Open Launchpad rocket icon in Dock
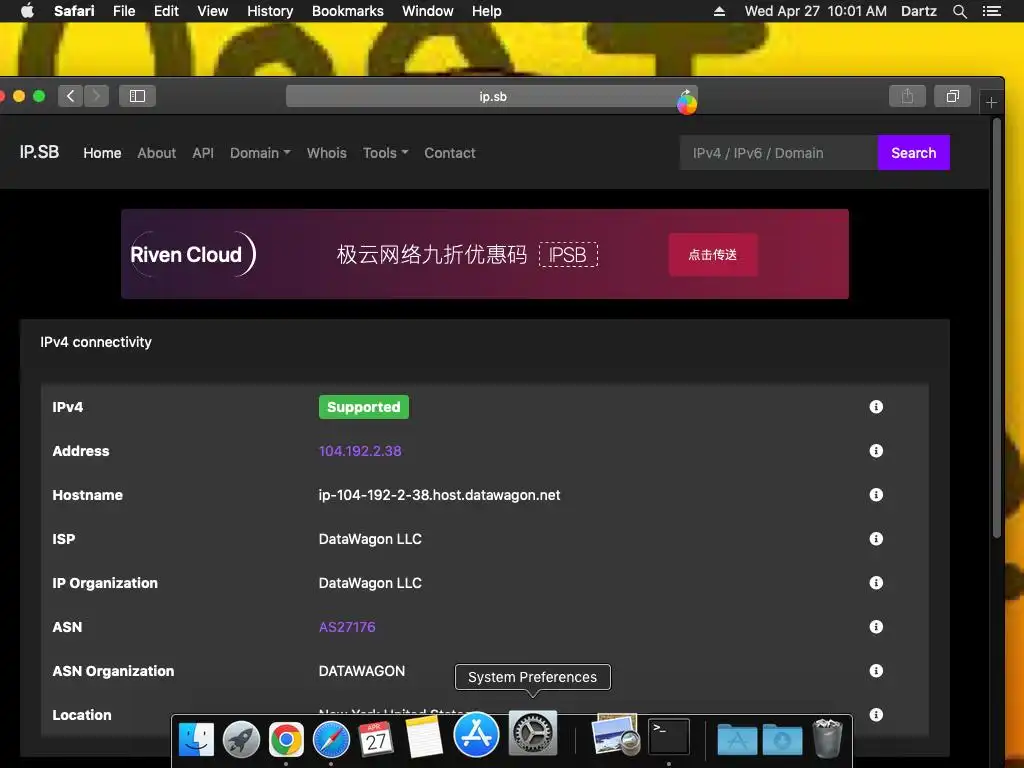Viewport: 1024px width, 768px height. click(241, 739)
